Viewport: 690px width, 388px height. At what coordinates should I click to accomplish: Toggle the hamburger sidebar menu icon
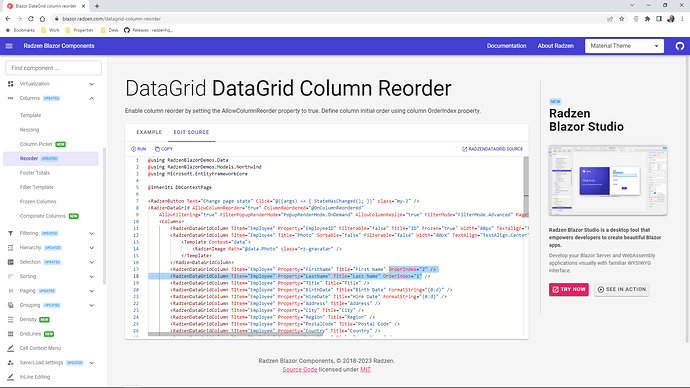9,46
